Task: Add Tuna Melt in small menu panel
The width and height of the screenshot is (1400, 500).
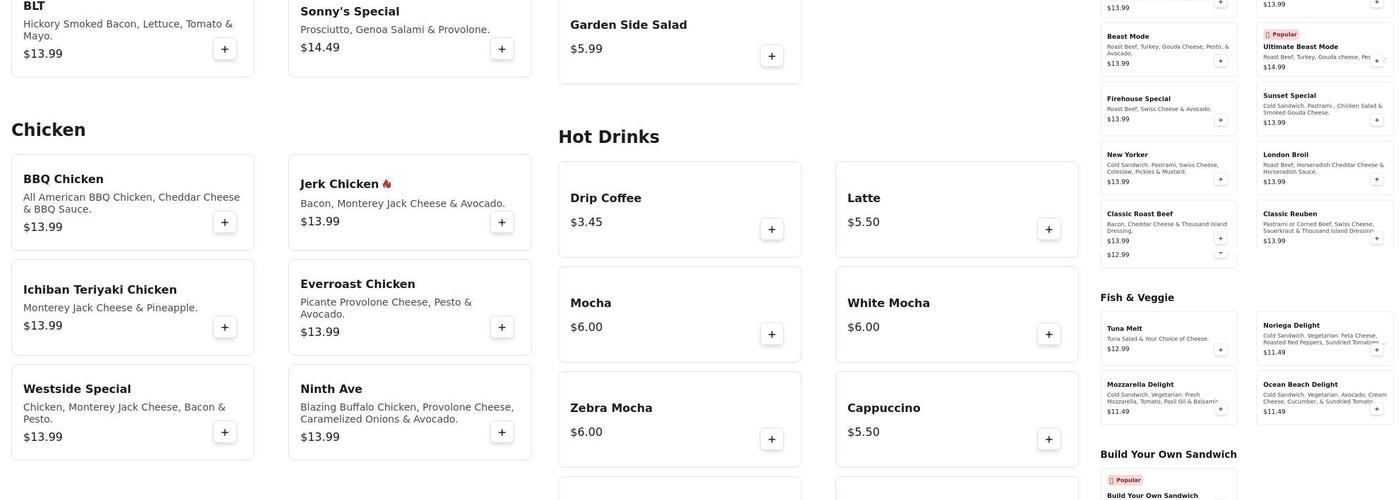Action: click(1220, 350)
